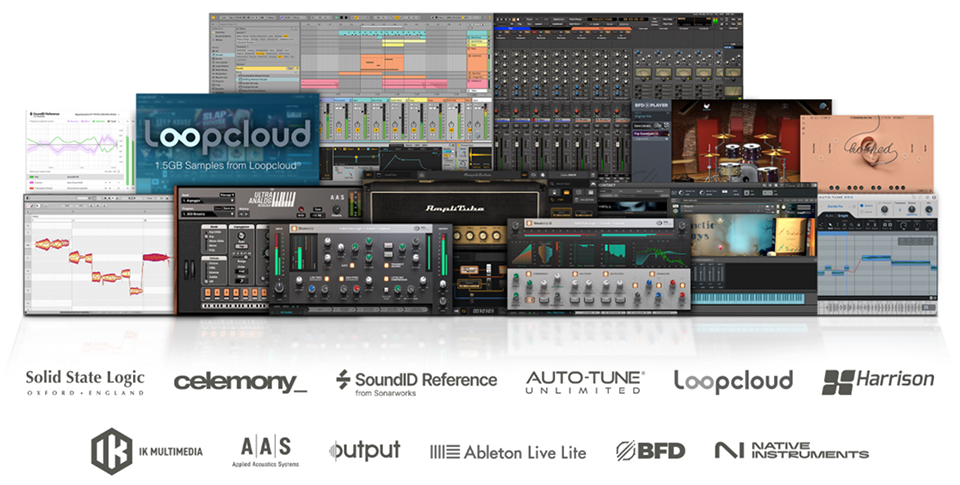The width and height of the screenshot is (960, 485).
Task: Click the Ableton Live Lite logo
Action: click(508, 453)
